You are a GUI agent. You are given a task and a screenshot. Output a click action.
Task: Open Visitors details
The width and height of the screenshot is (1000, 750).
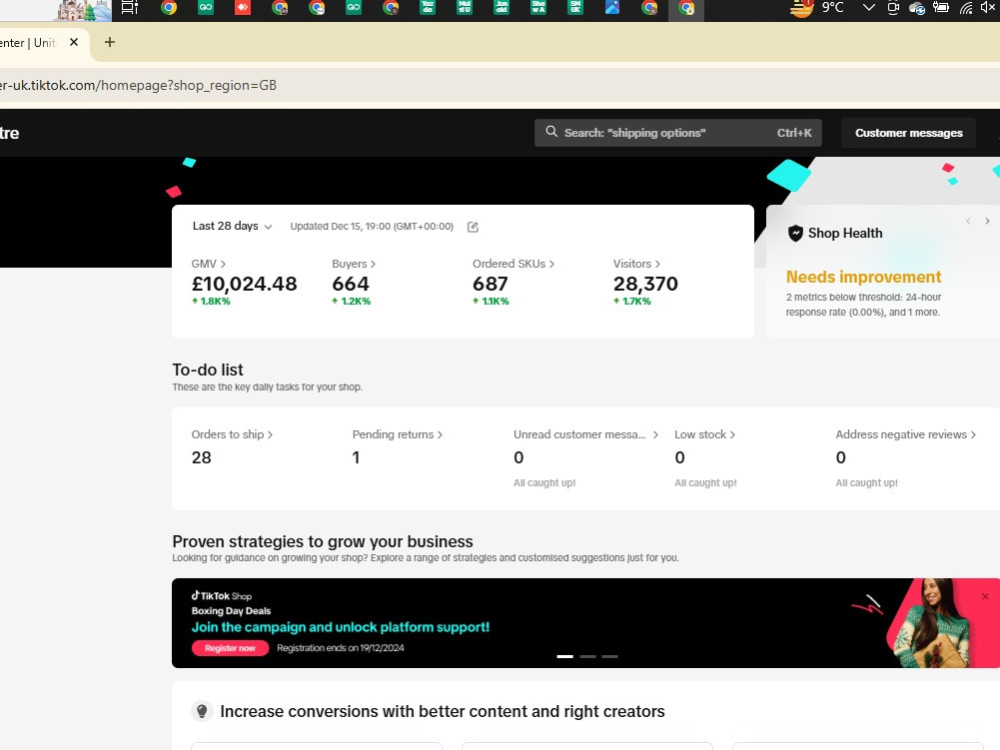click(x=636, y=264)
